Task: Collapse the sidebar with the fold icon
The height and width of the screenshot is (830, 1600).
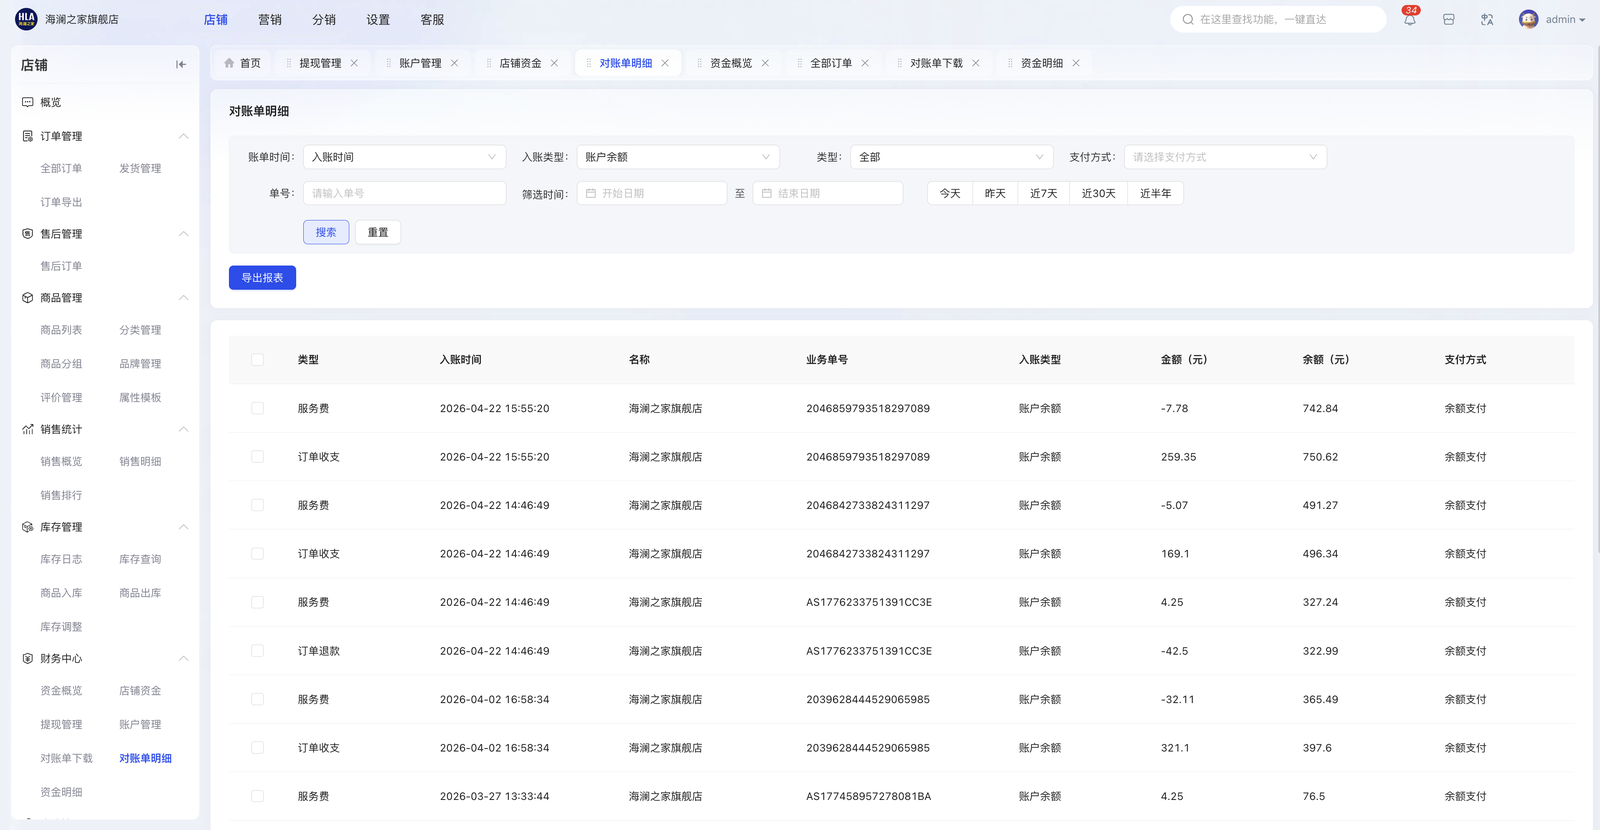Action: [181, 65]
